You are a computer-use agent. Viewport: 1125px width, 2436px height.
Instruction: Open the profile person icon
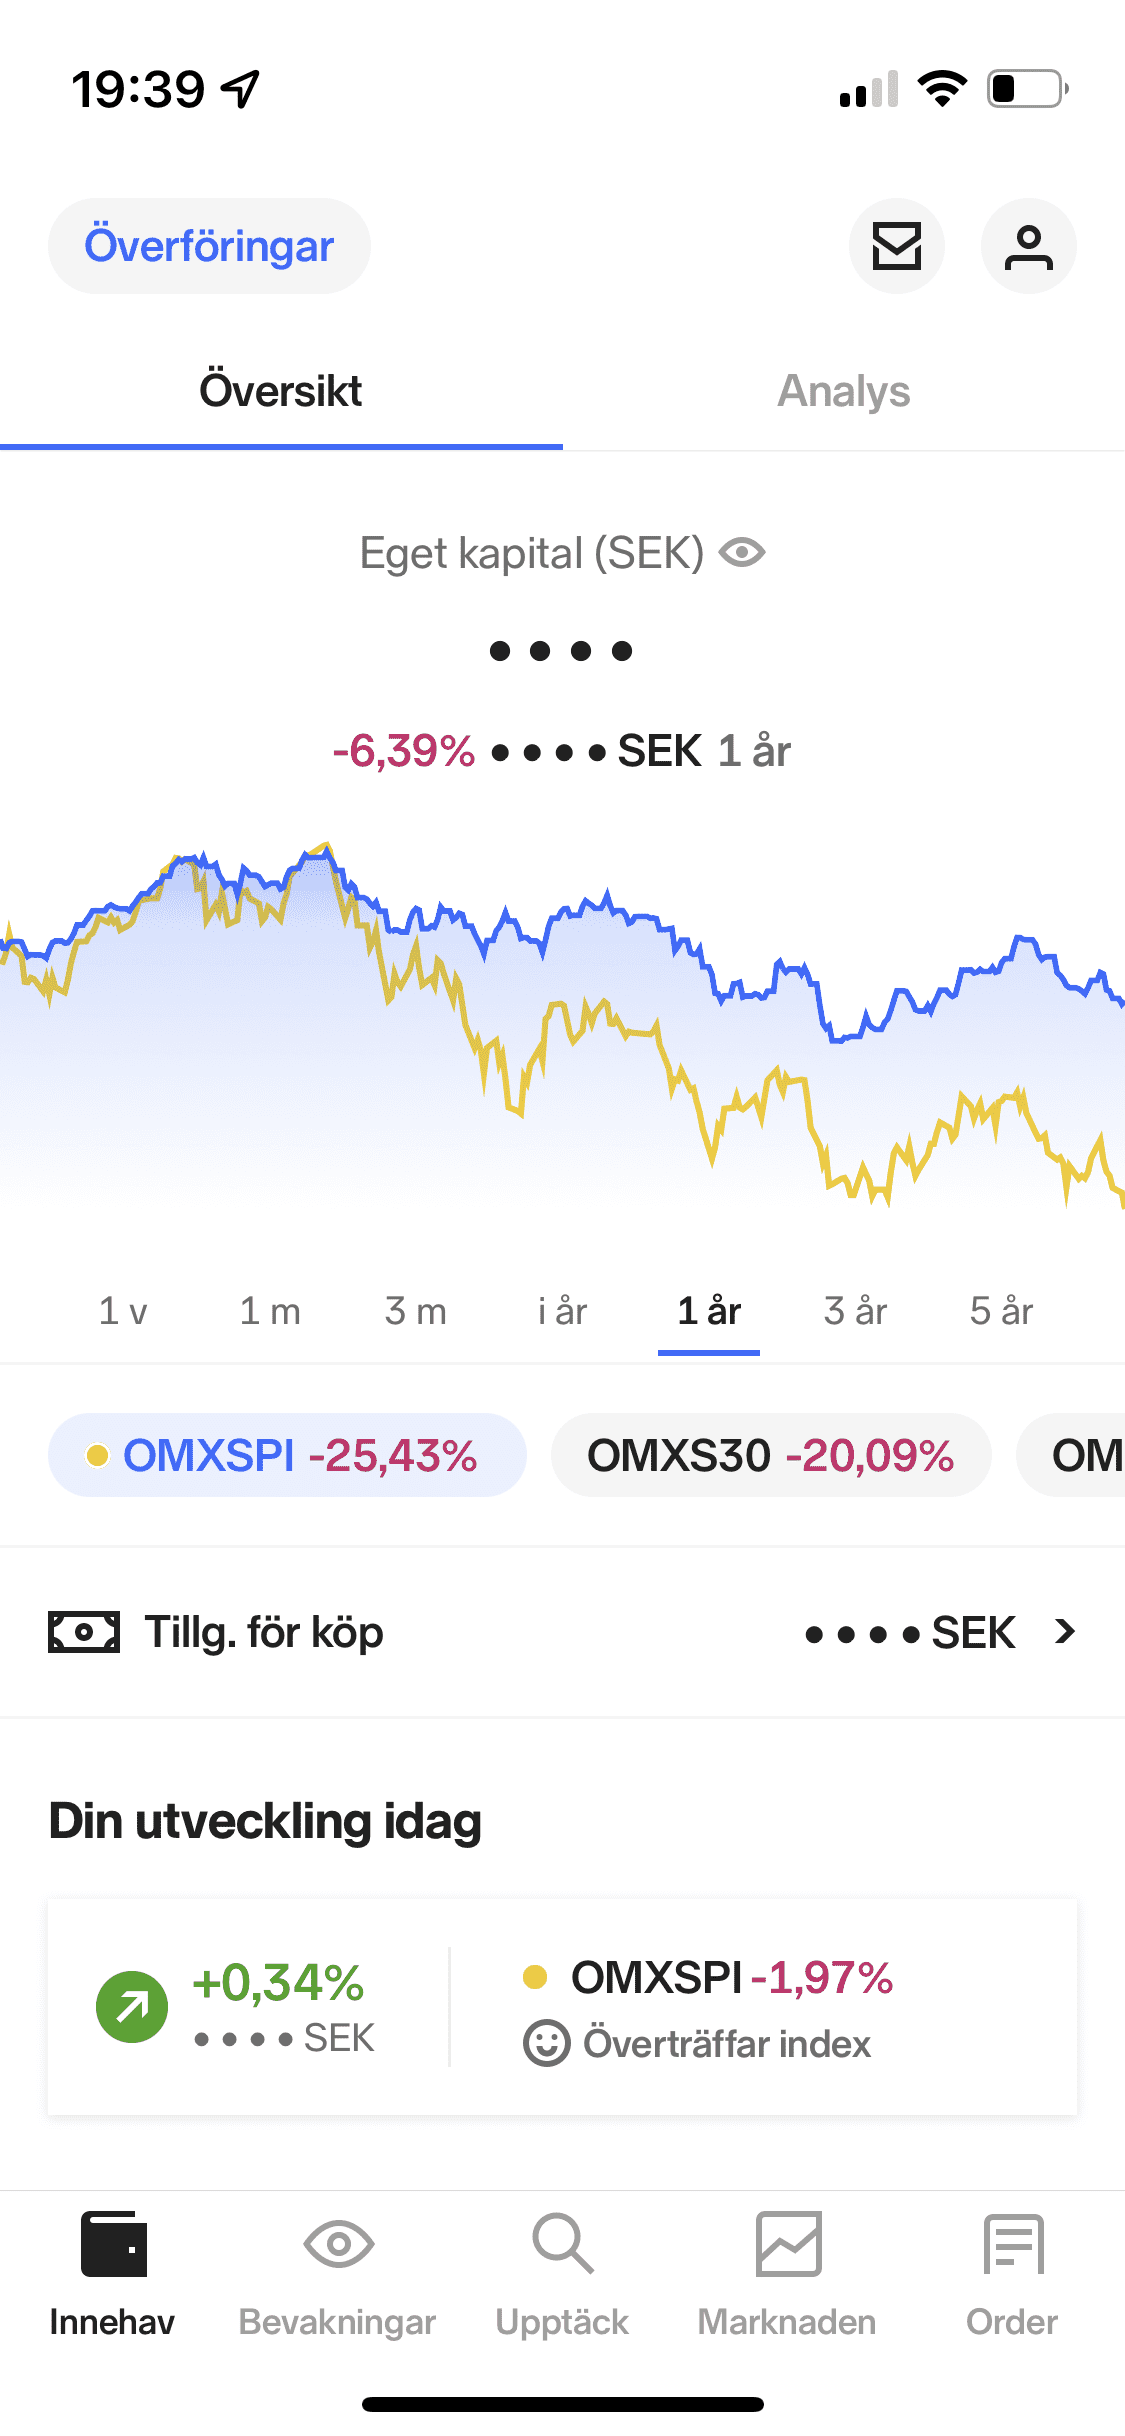coord(1029,246)
